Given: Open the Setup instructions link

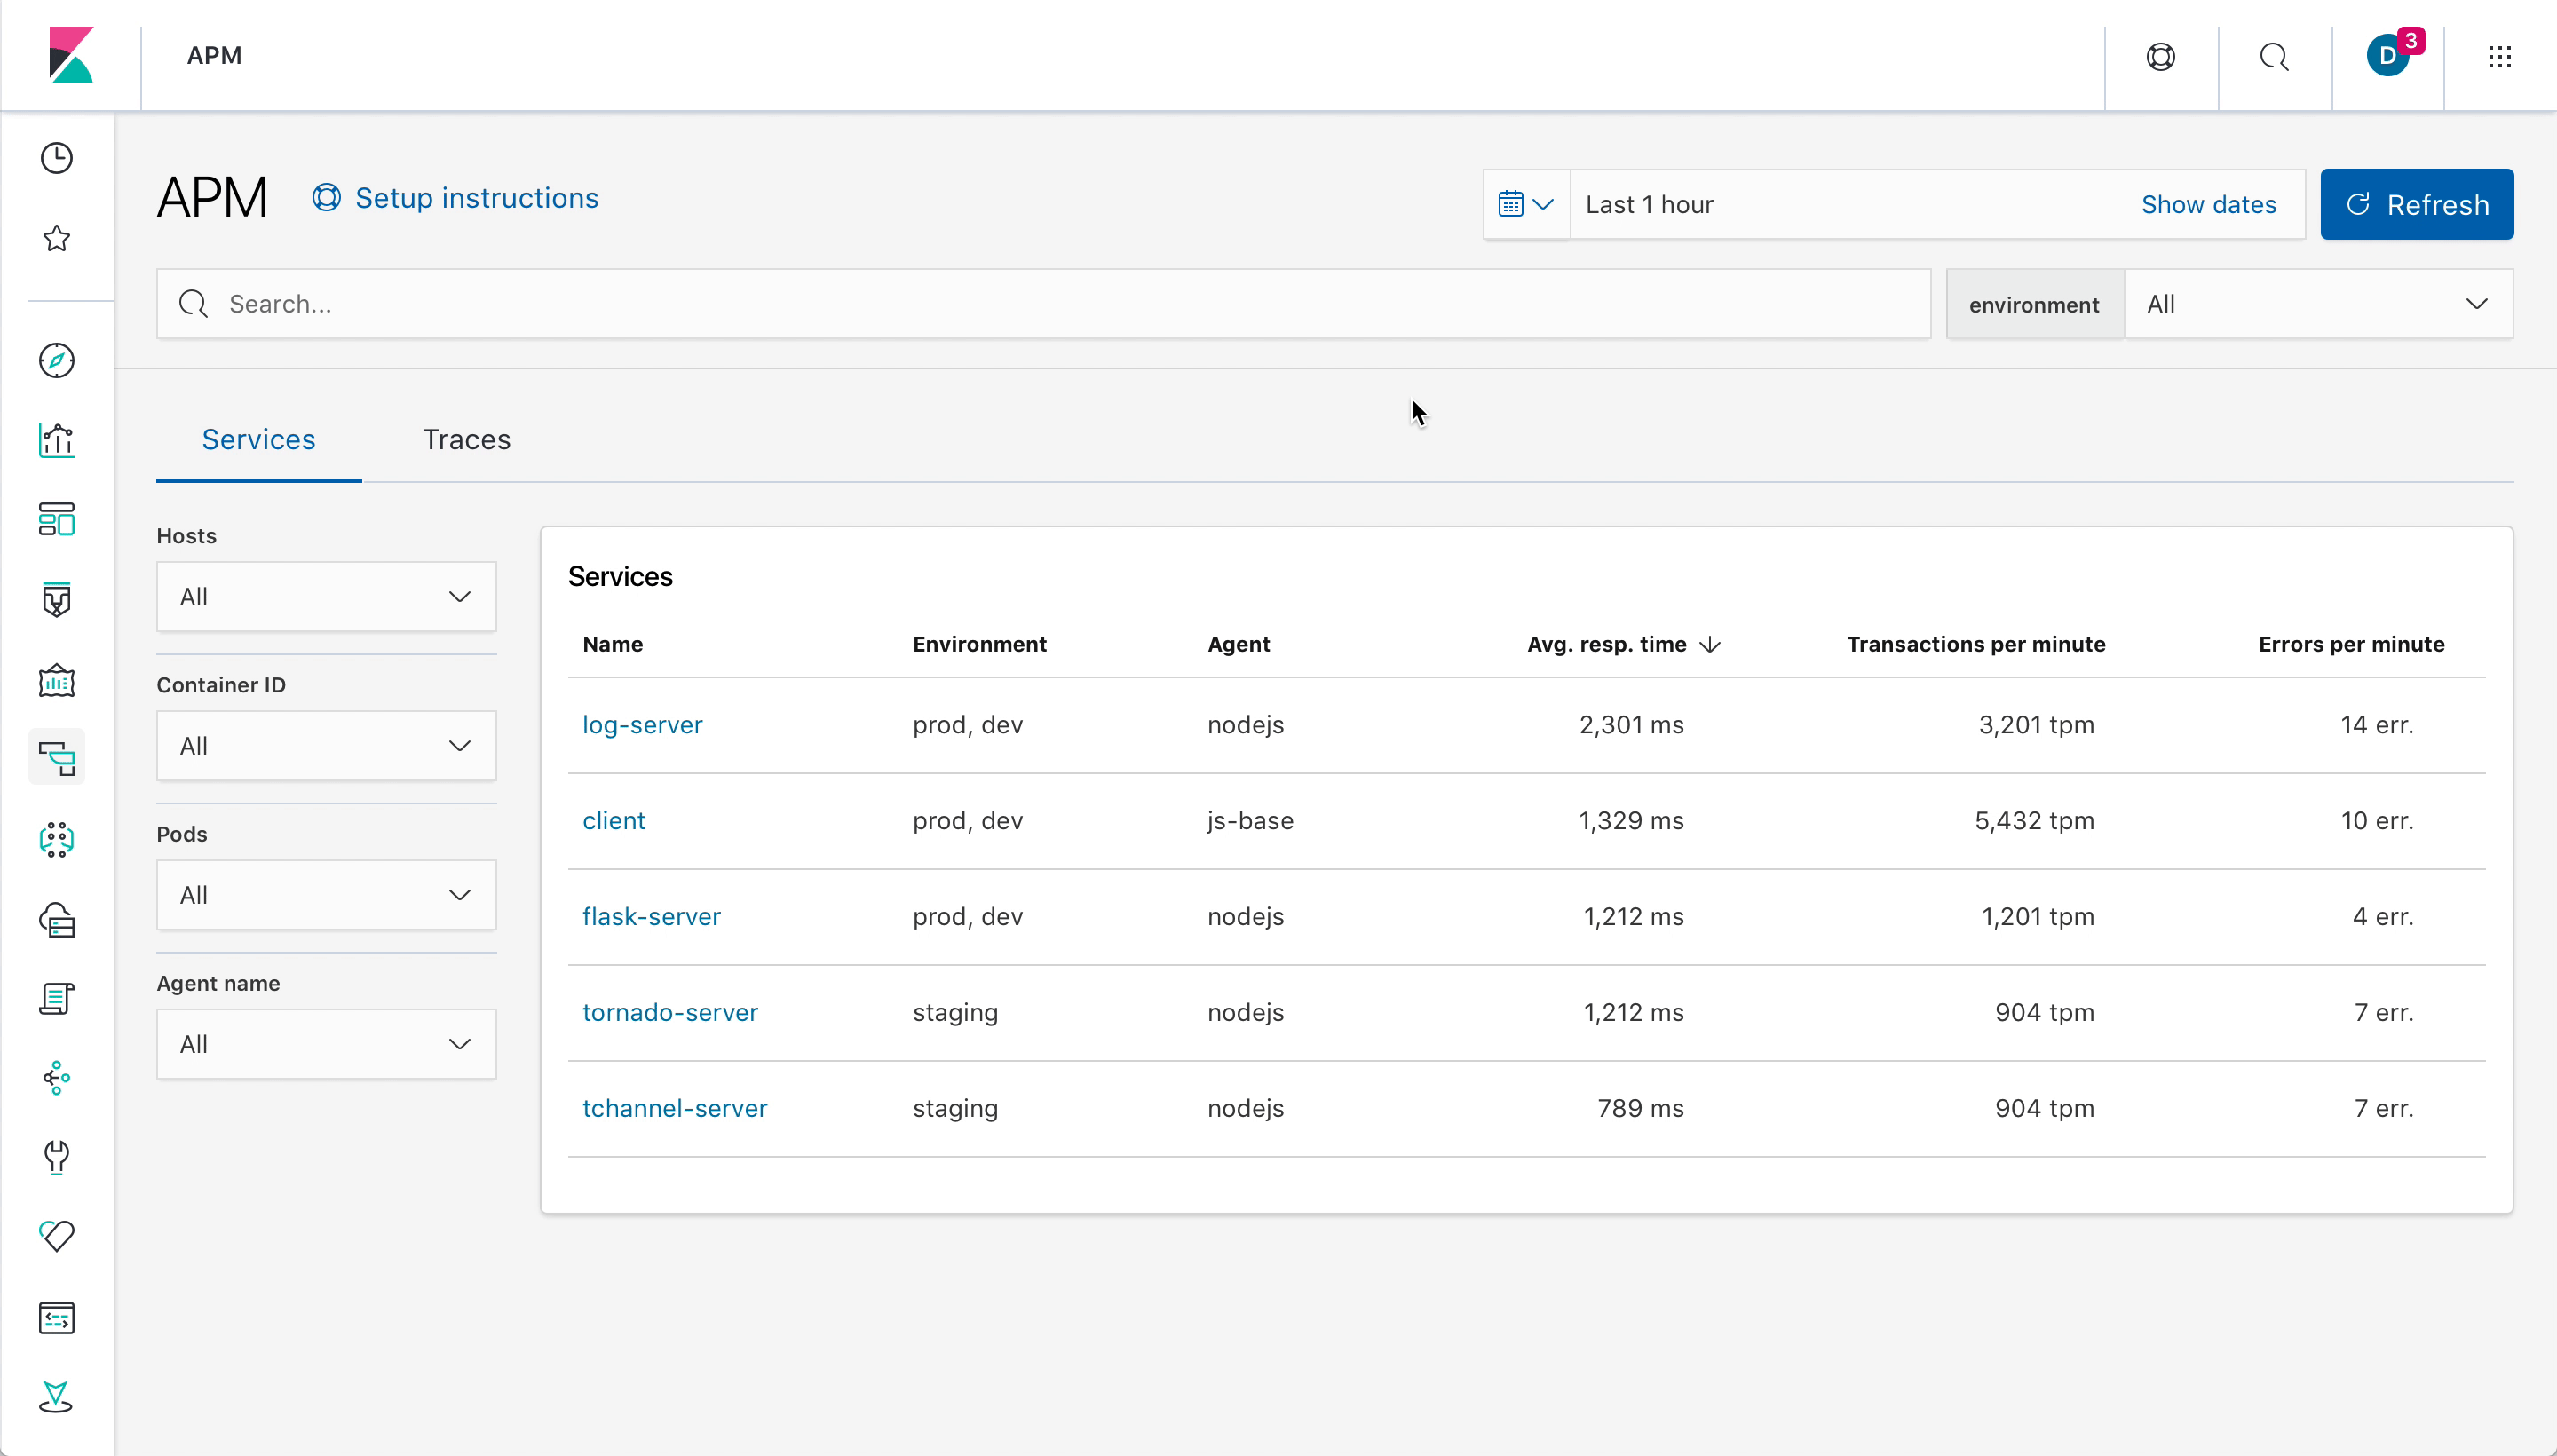Looking at the screenshot, I should pyautogui.click(x=476, y=197).
